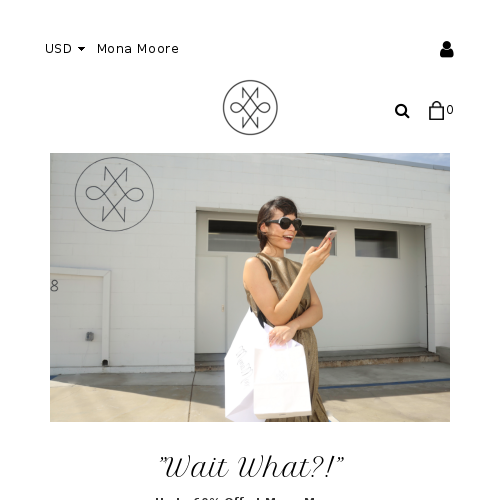The image size is (500, 500).
Task: Click the phone held by woman in photo
Action: (x=328, y=238)
